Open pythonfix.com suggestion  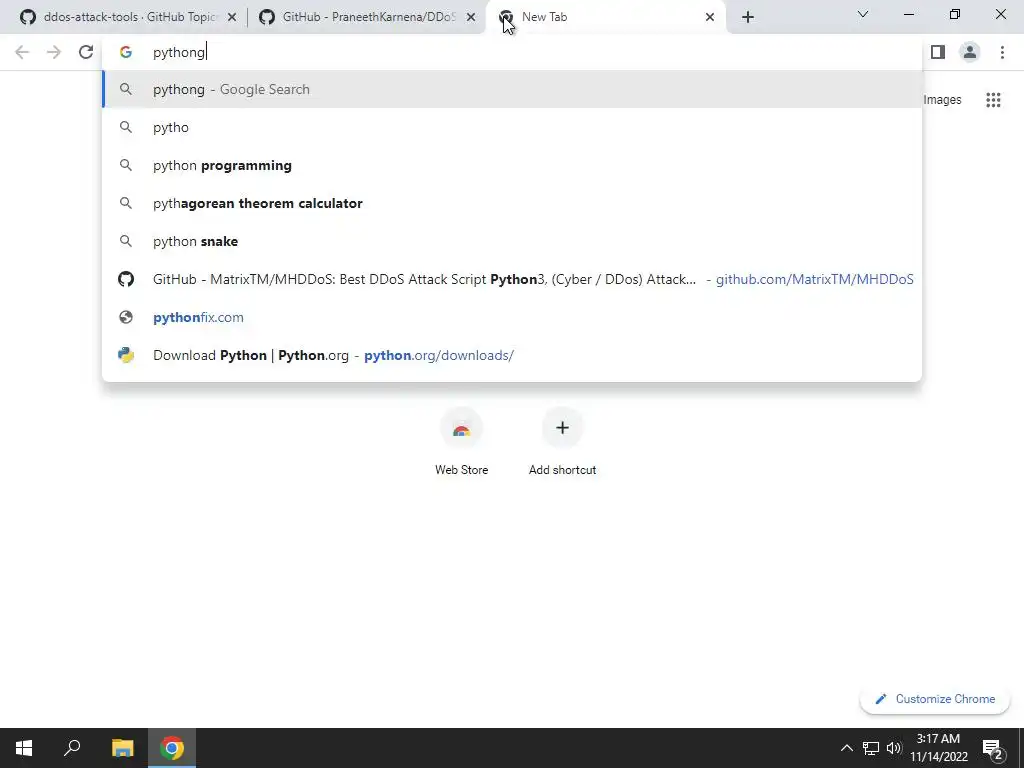pyautogui.click(x=512, y=317)
